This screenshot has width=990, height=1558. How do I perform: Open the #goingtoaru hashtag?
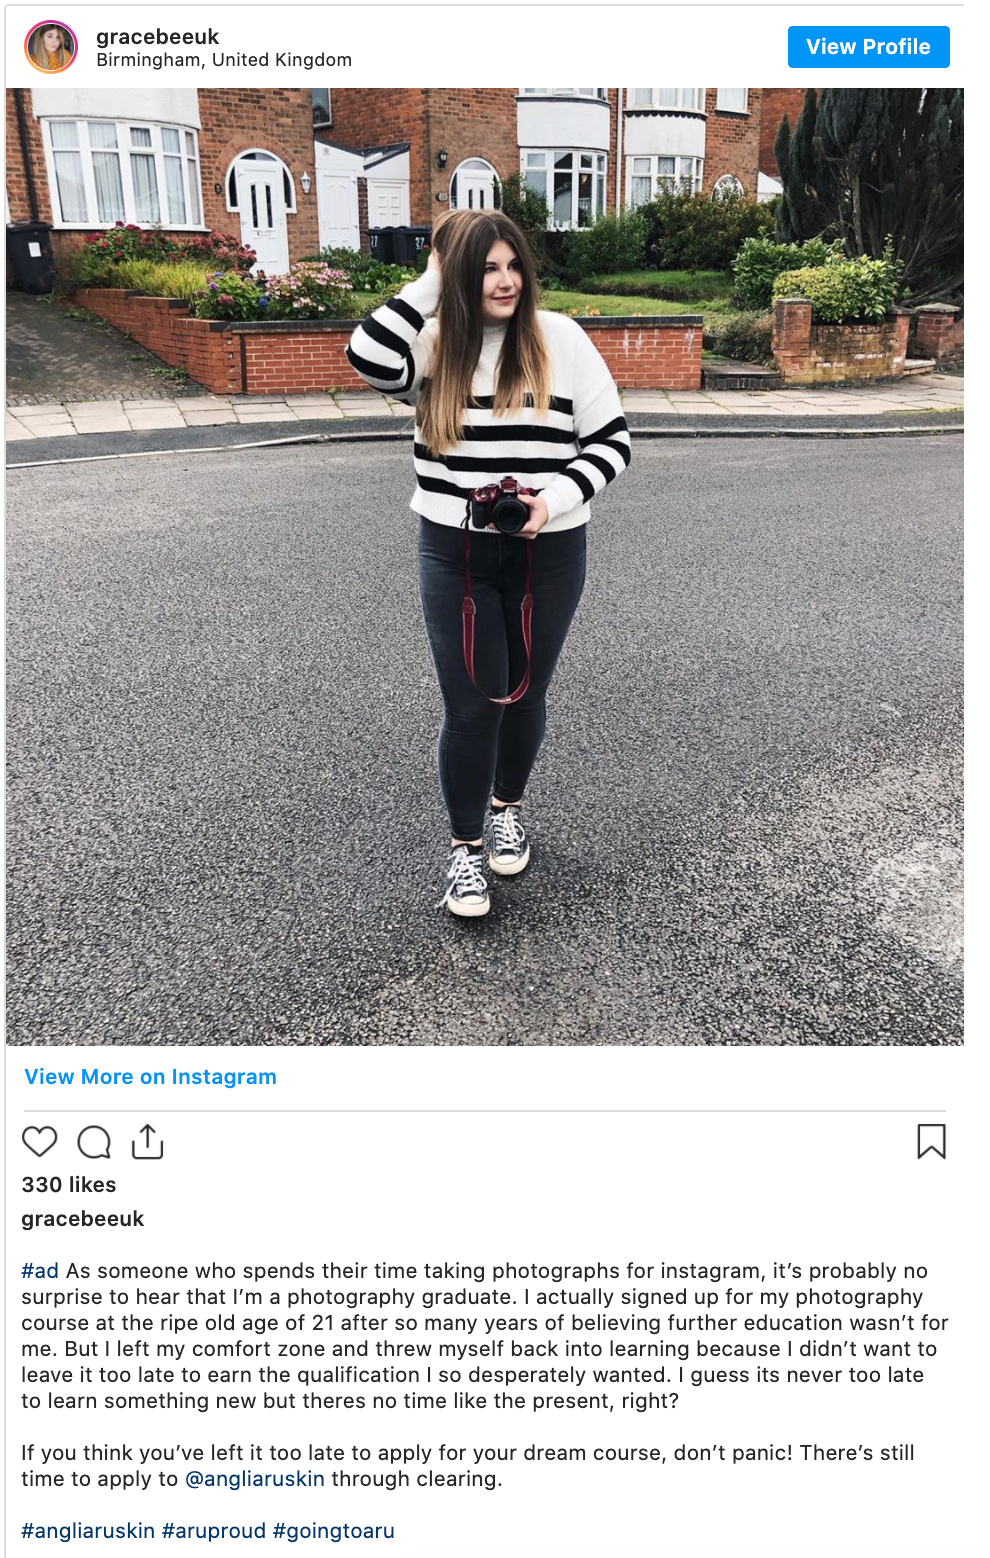pos(334,1531)
